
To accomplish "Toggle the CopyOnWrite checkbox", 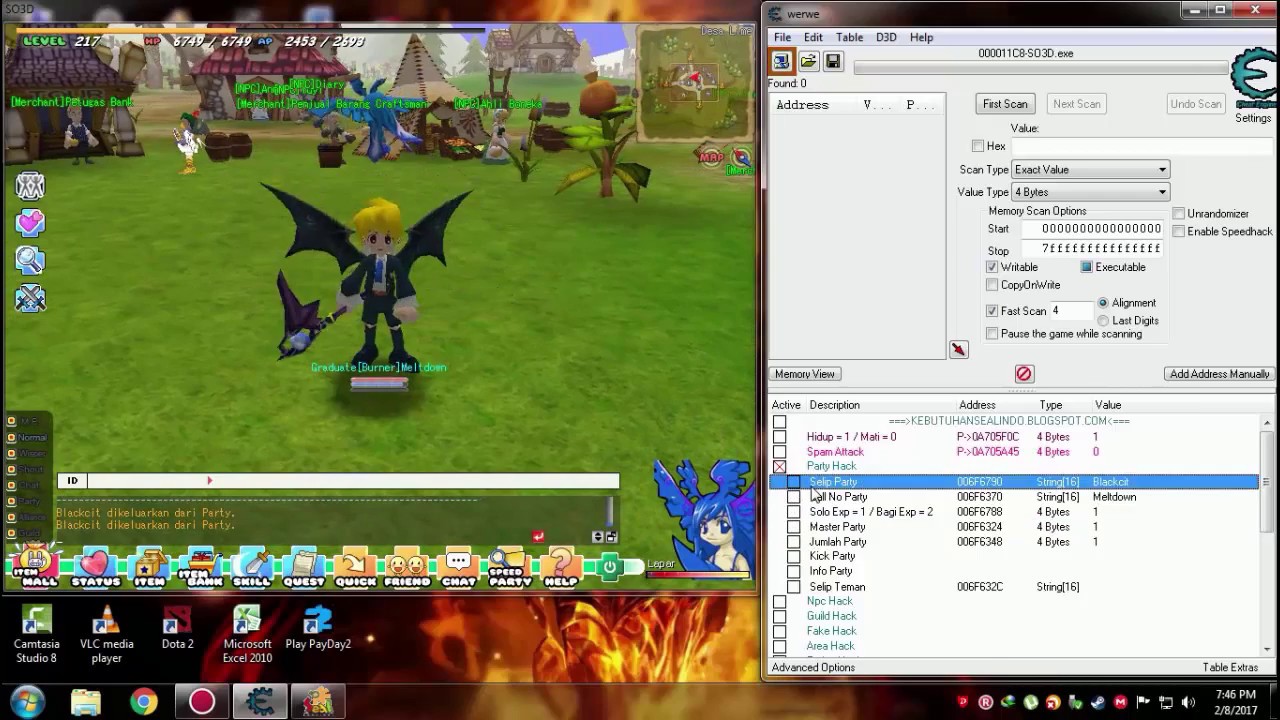I will tap(992, 285).
